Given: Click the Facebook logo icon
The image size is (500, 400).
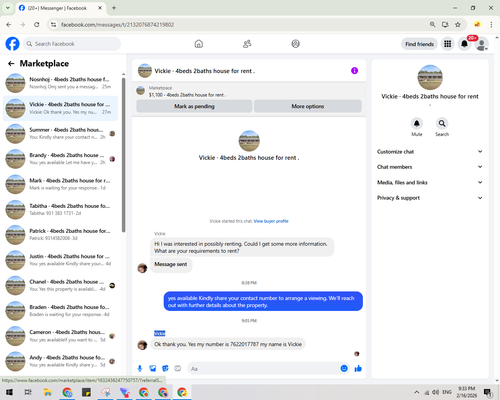Looking at the screenshot, I should point(13,44).
